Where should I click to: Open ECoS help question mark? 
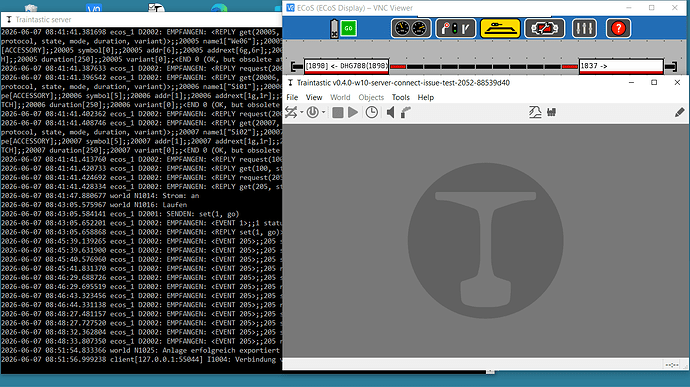tap(618, 29)
